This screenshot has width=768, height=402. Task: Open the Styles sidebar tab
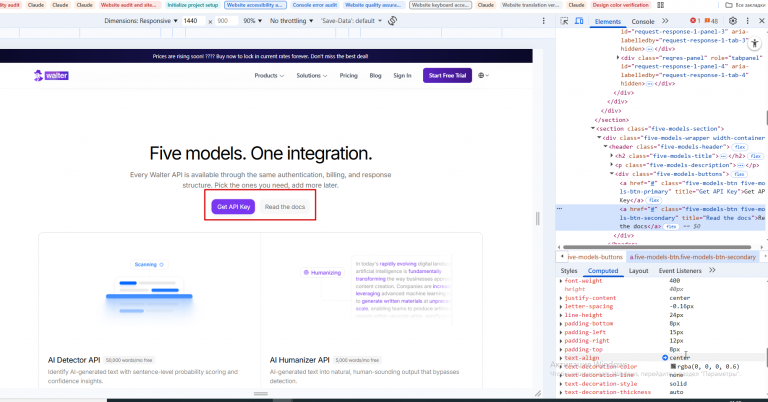point(569,270)
